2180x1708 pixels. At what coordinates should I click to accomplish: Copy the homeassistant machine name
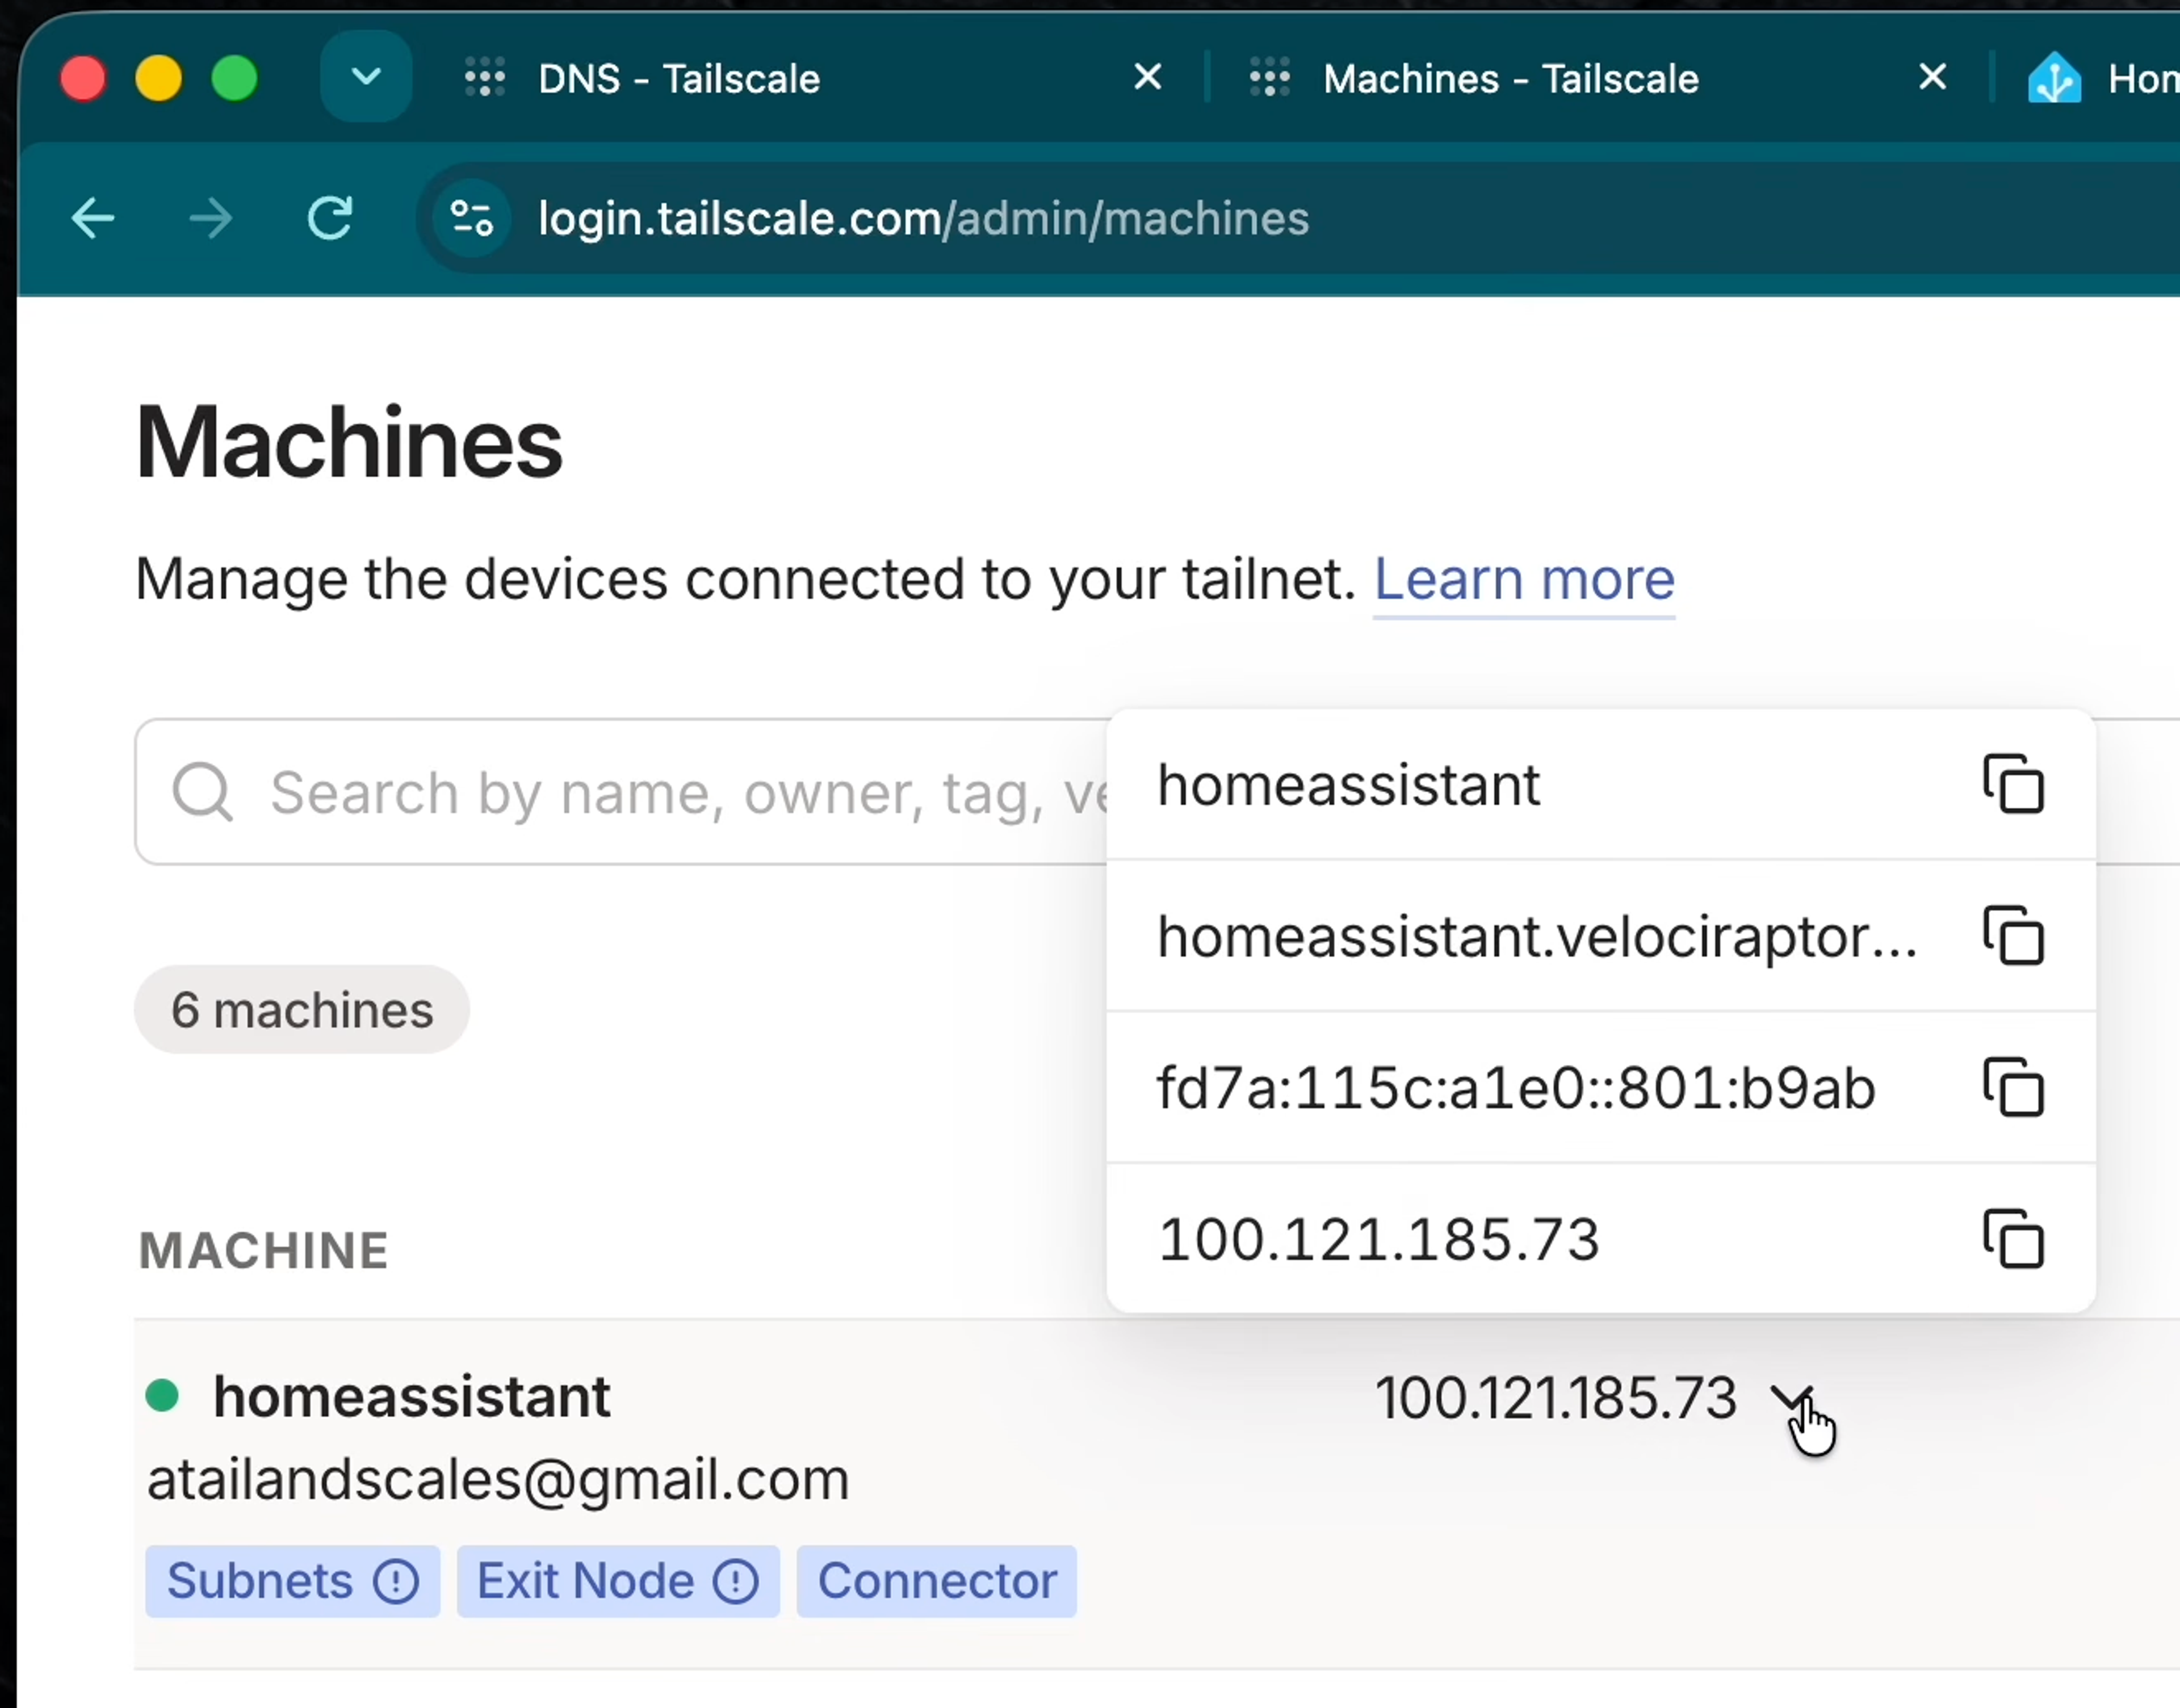tap(2013, 785)
